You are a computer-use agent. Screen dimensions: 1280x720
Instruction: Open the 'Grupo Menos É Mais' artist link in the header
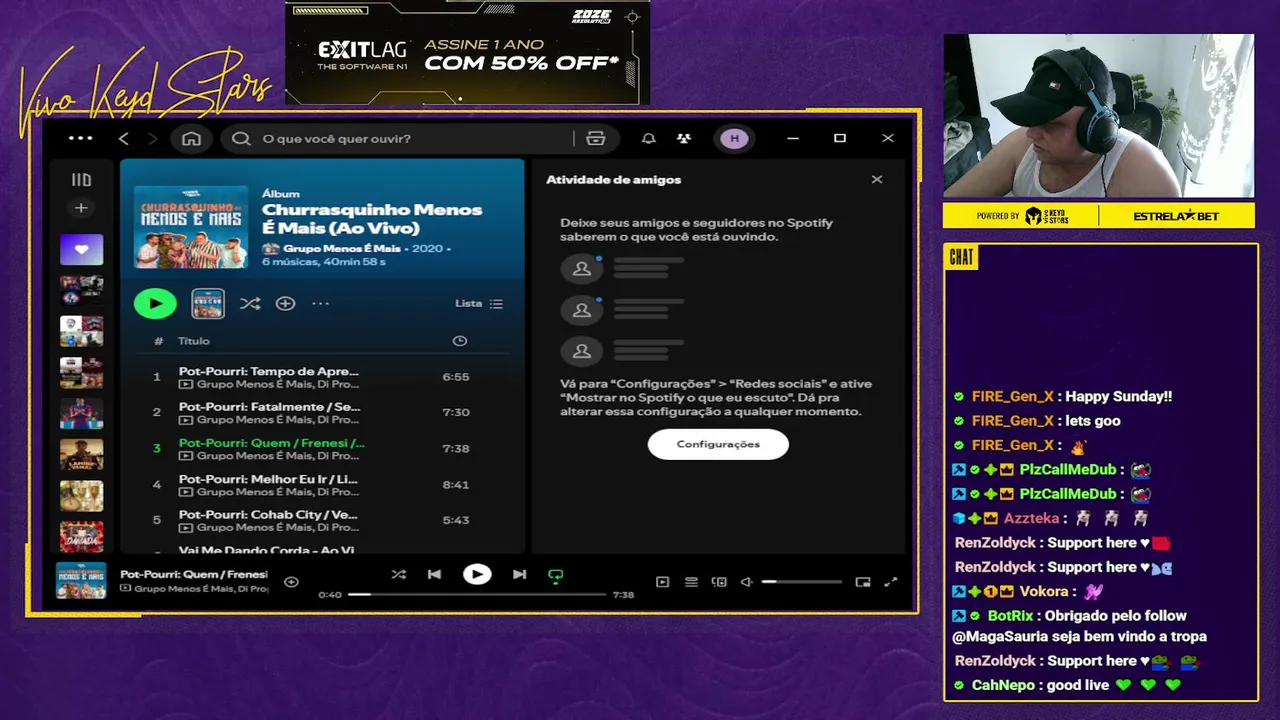pyautogui.click(x=341, y=248)
